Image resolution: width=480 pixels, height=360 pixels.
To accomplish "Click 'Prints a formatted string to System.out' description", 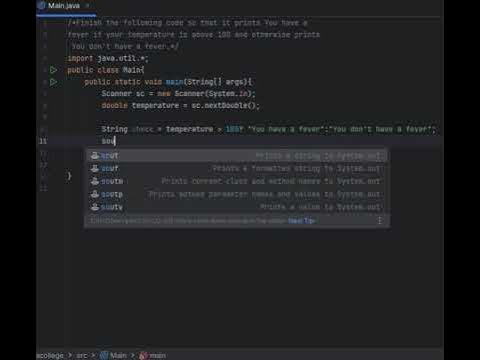I will point(297,169).
